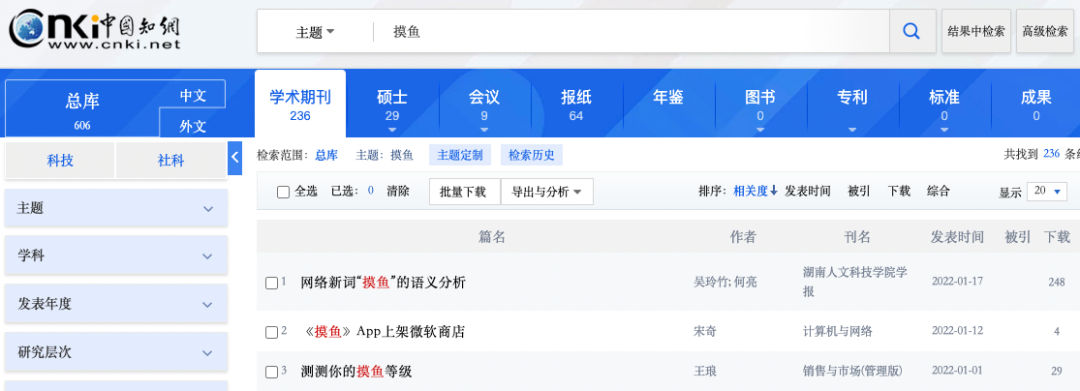Screen dimensions: 1080x391
Task: Click the 结果中检索 button
Action: point(976,31)
